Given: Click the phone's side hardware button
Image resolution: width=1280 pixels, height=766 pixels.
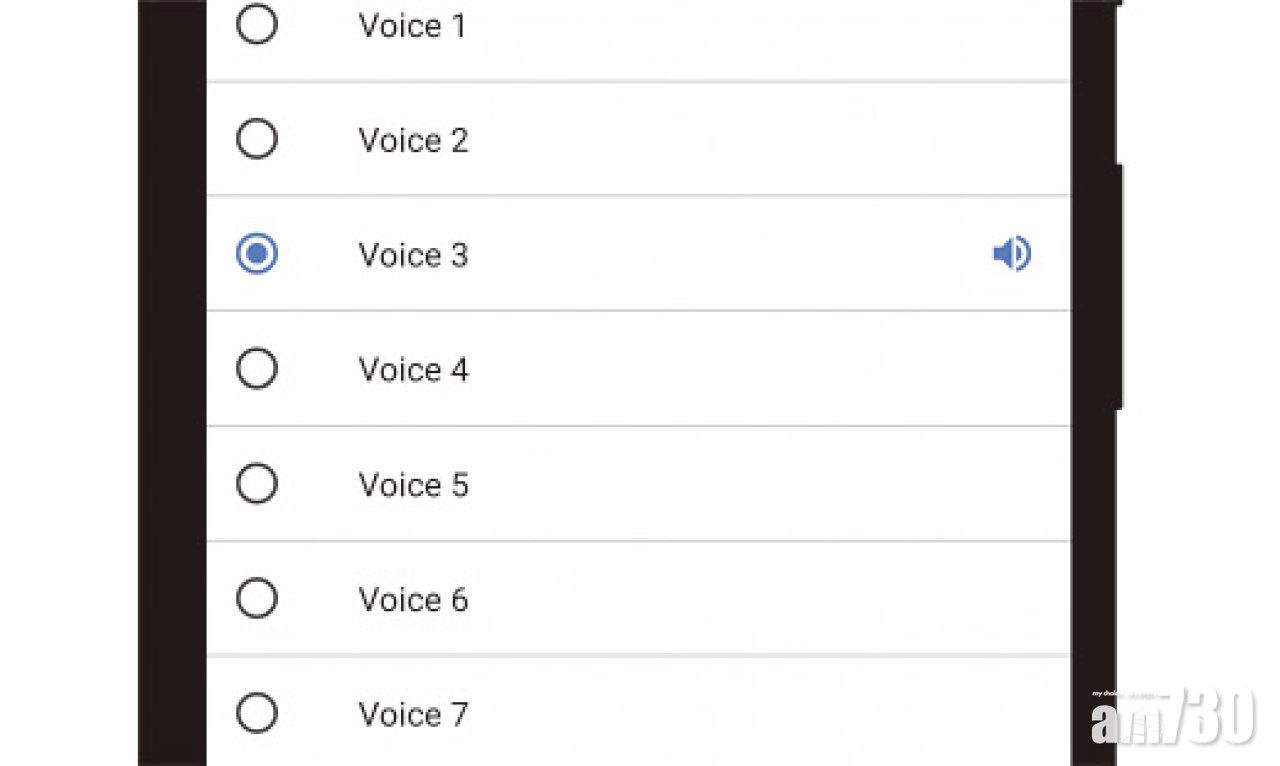Looking at the screenshot, I should pyautogui.click(x=1118, y=287).
